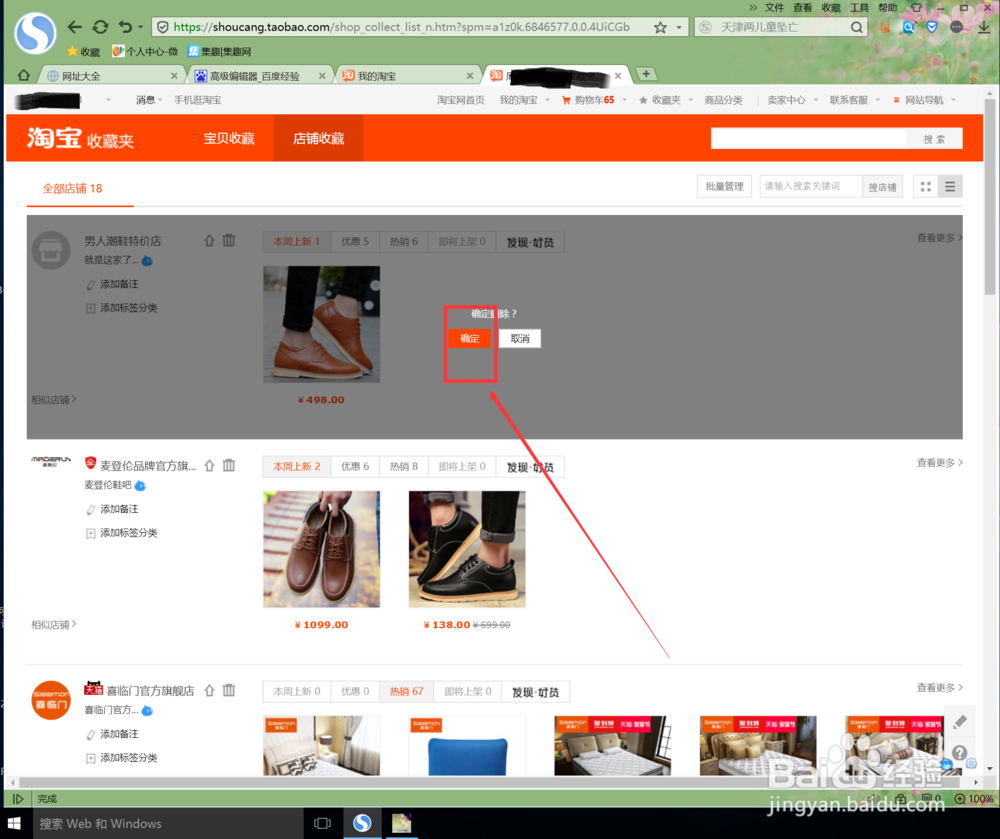Open Task View on taskbar
The width and height of the screenshot is (1000, 839).
pyautogui.click(x=323, y=823)
